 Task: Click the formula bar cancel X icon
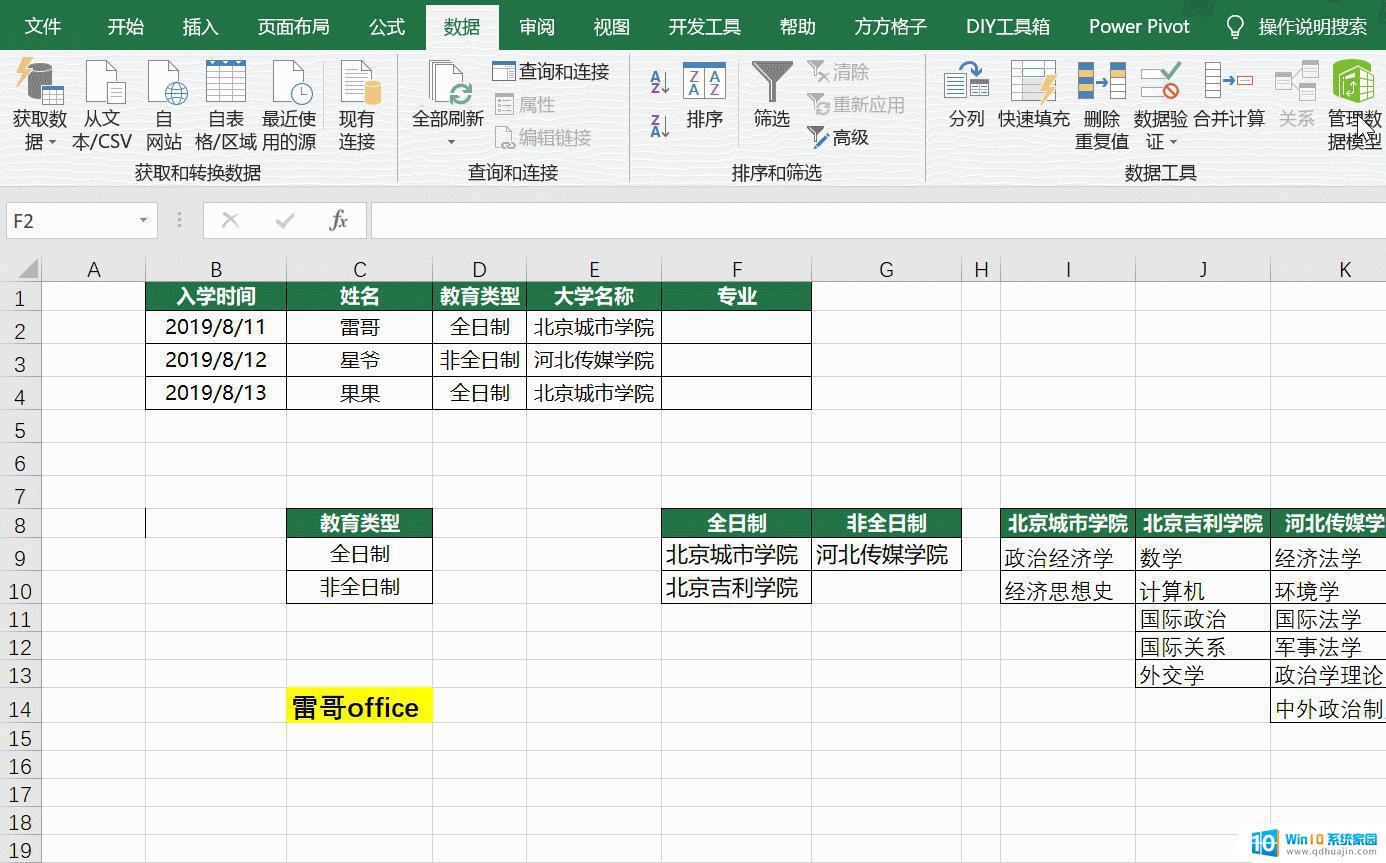[230, 220]
